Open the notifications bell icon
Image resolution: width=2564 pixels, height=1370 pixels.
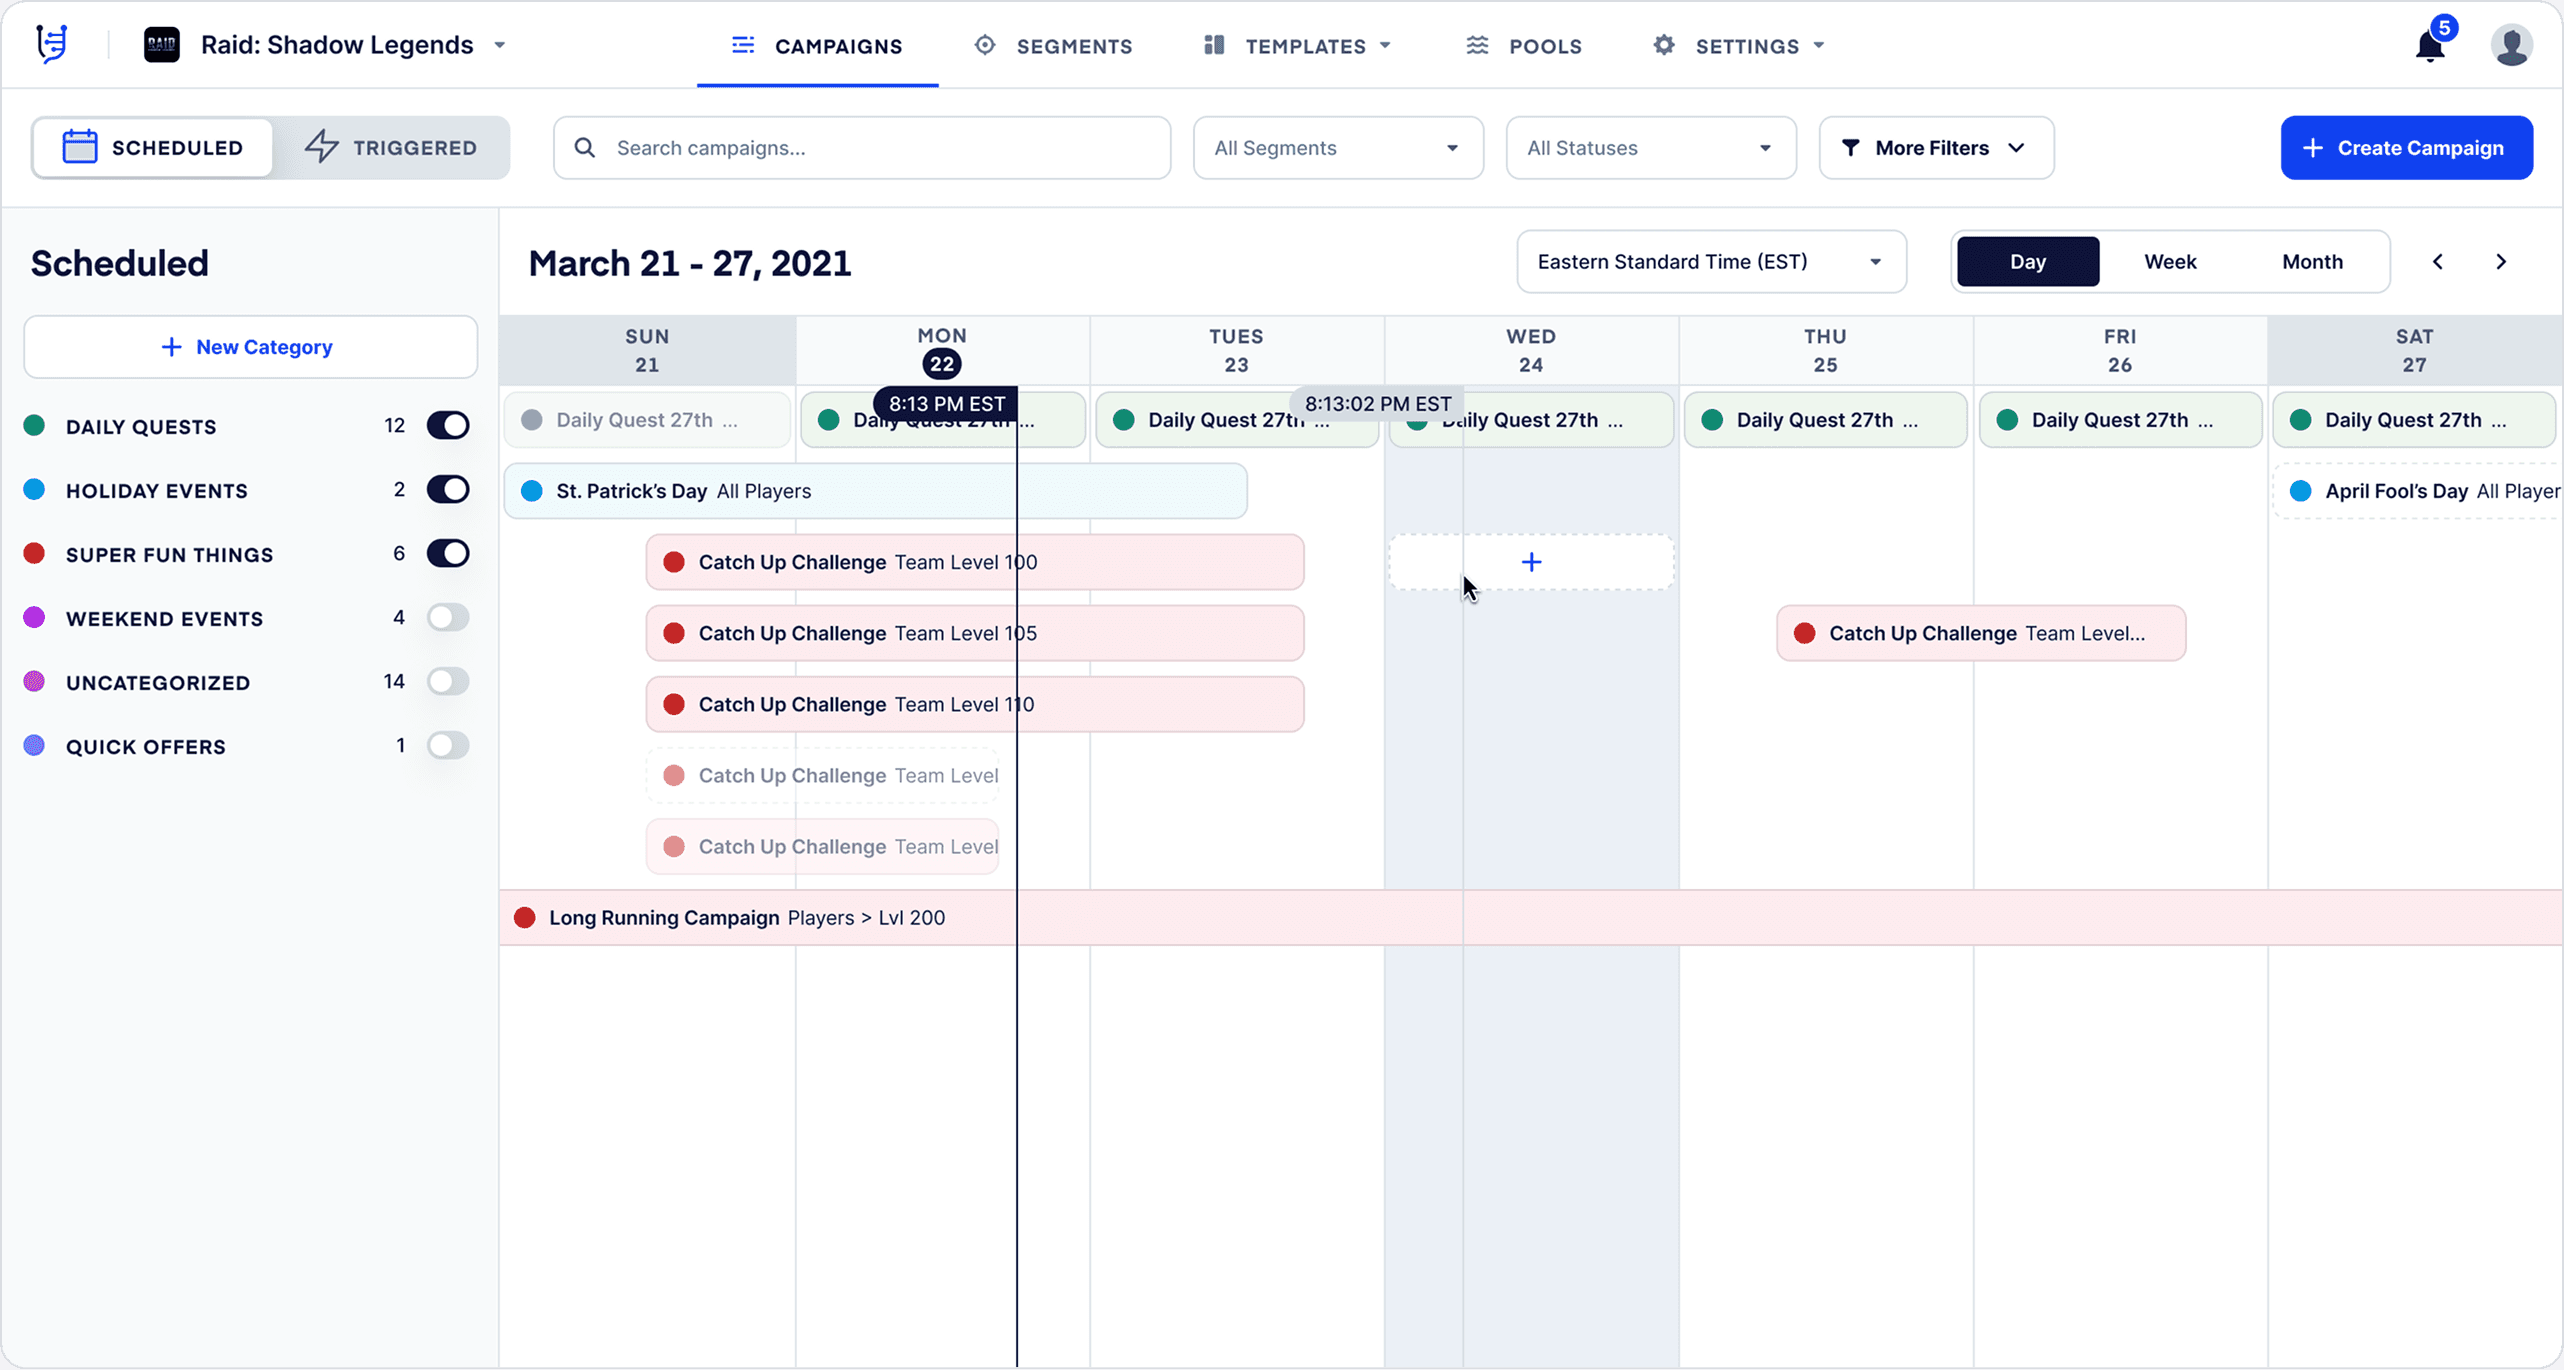click(x=2429, y=47)
